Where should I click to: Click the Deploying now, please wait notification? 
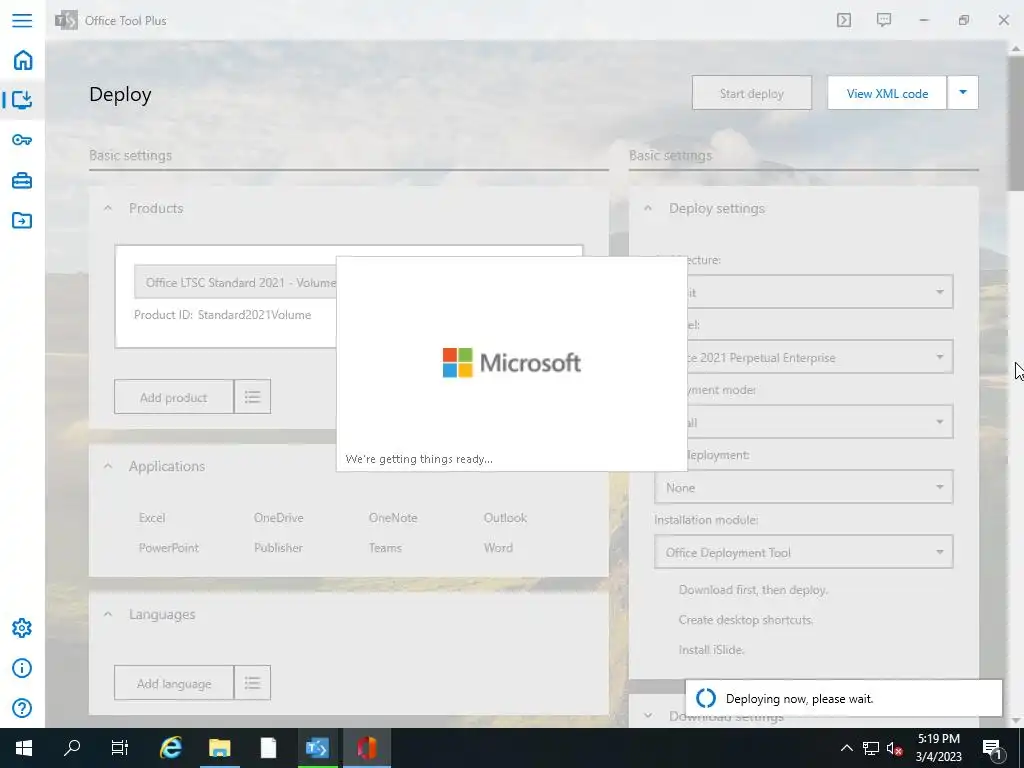point(844,698)
